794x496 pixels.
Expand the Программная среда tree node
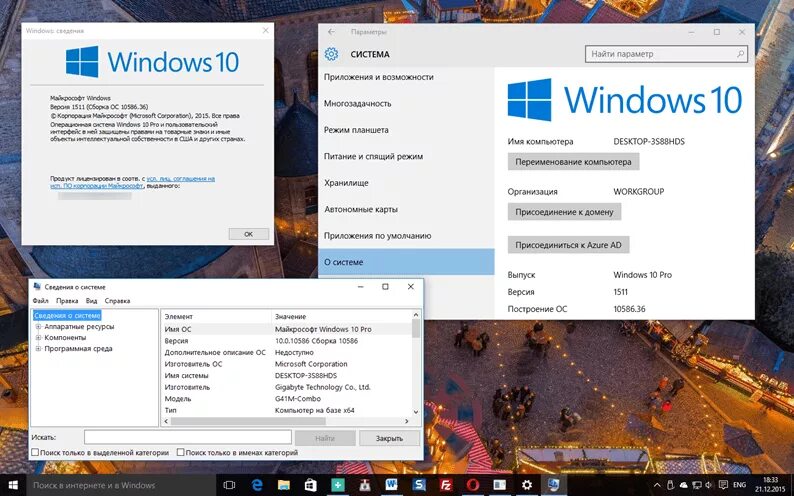coord(38,349)
